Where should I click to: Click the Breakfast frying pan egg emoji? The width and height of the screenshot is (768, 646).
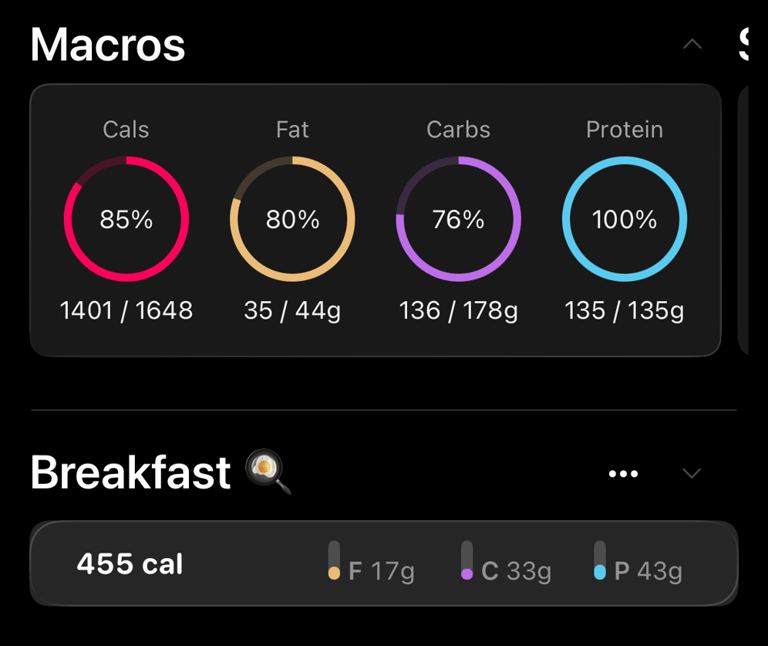pos(269,472)
